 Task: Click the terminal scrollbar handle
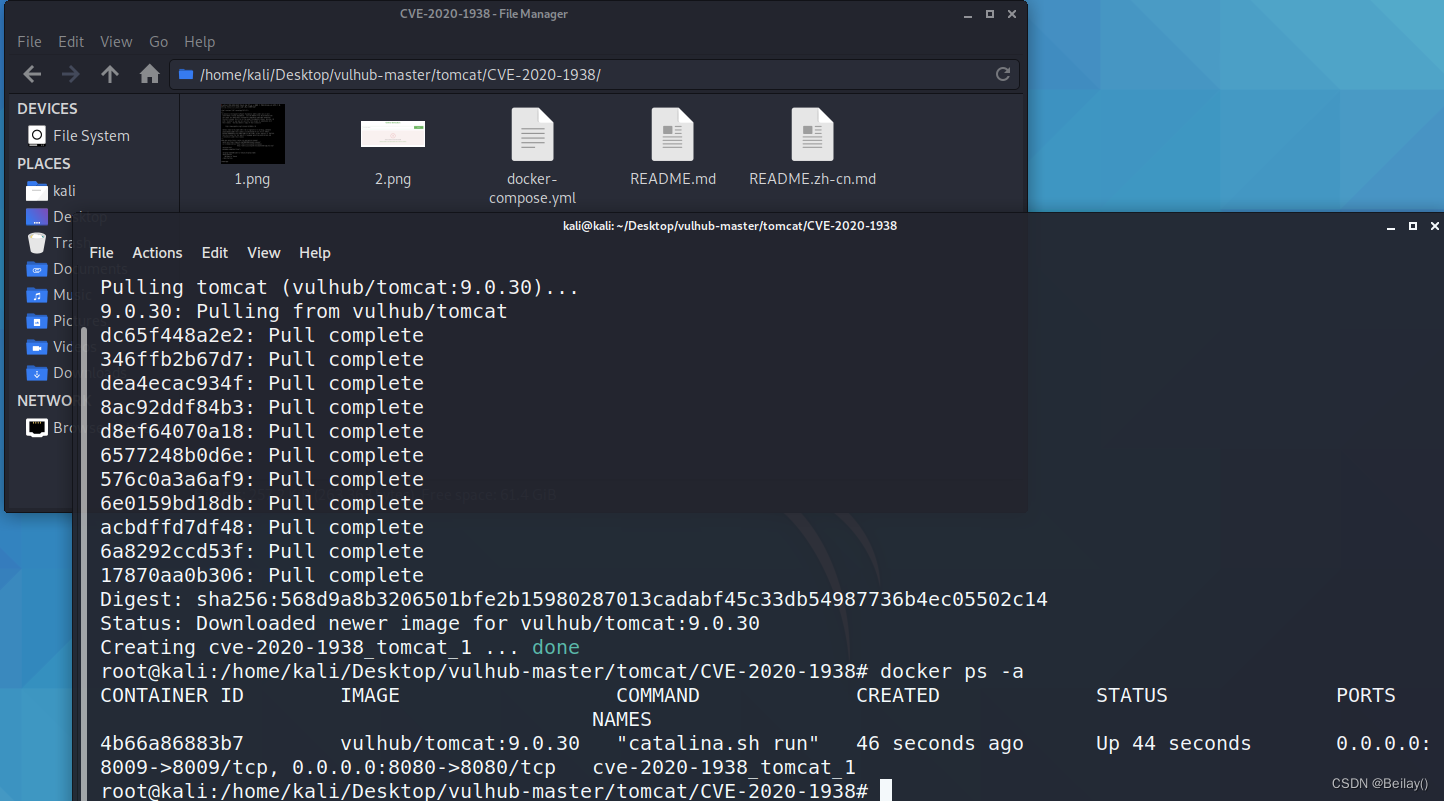(85, 562)
